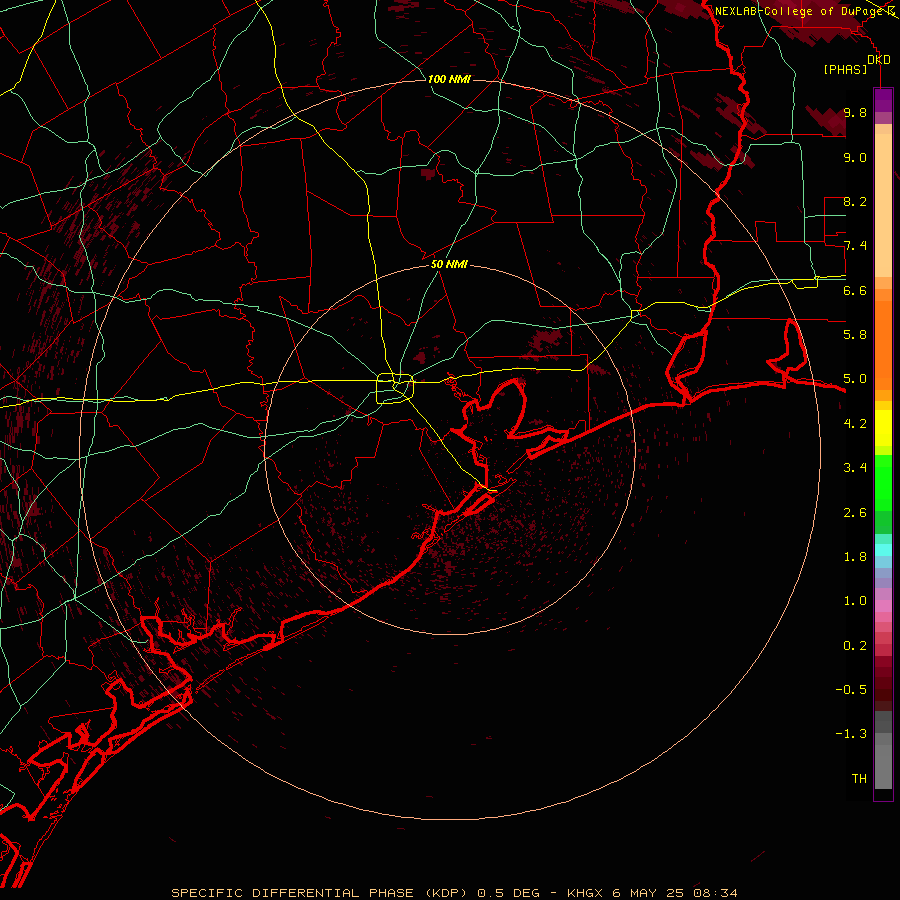The height and width of the screenshot is (900, 900).
Task: Click the 1.8 scale value
Action: point(855,557)
